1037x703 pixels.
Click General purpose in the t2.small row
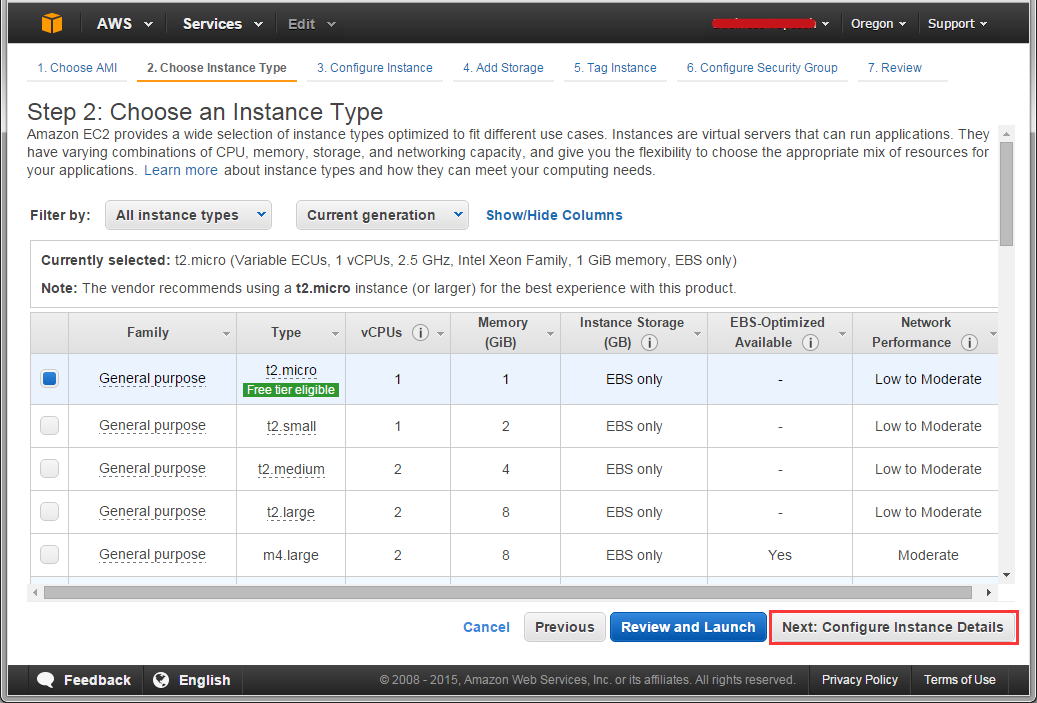pos(152,426)
